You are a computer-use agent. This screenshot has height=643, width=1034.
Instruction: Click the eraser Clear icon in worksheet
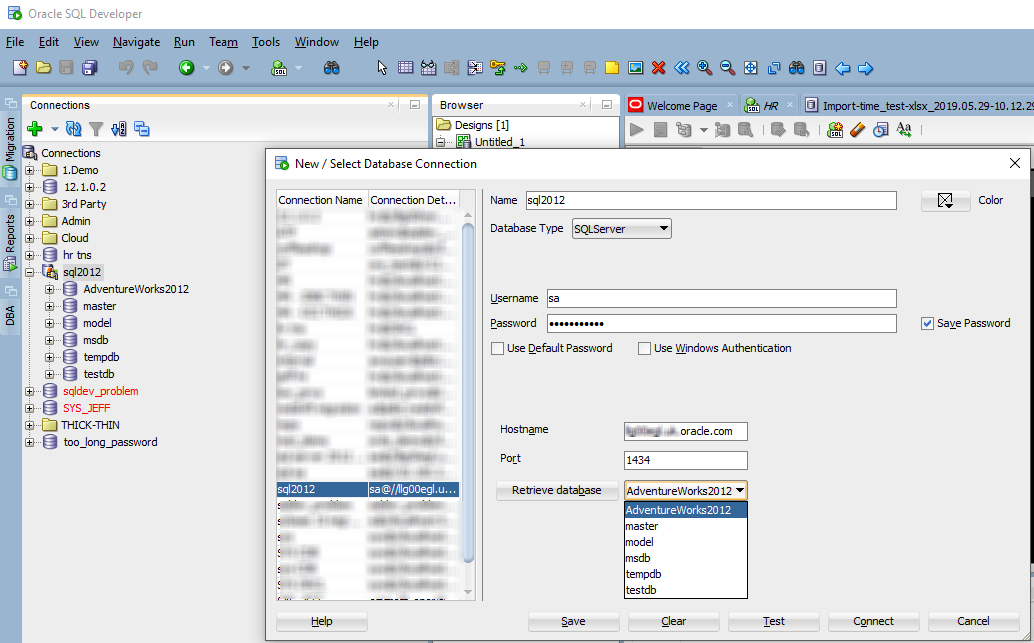coord(857,129)
